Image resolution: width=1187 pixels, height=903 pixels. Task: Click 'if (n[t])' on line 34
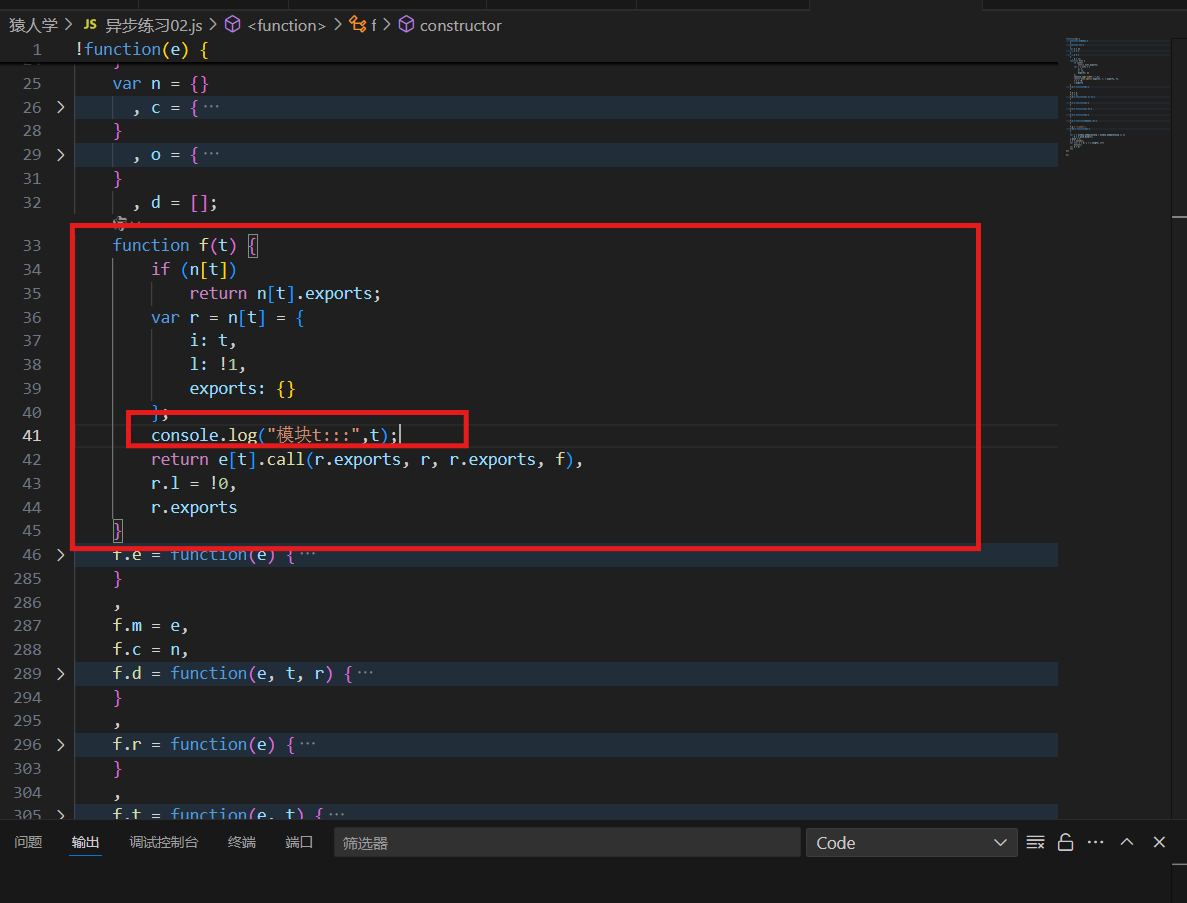(194, 269)
